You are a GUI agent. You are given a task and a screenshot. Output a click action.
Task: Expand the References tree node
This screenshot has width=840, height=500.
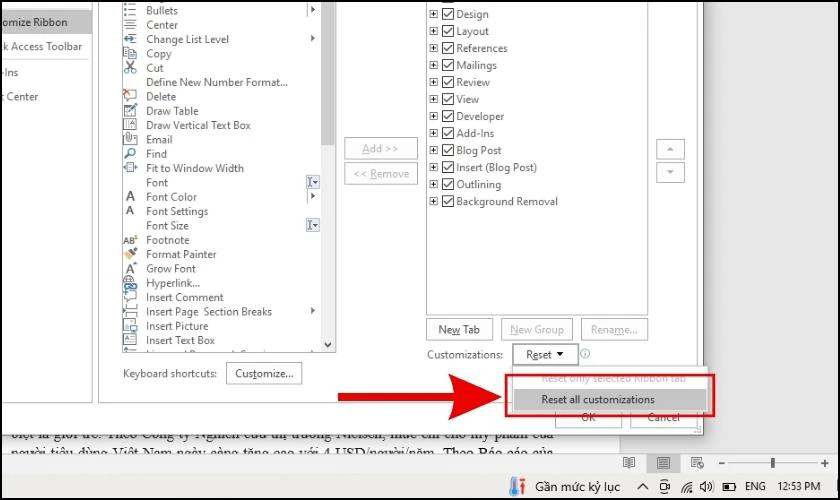coord(433,48)
